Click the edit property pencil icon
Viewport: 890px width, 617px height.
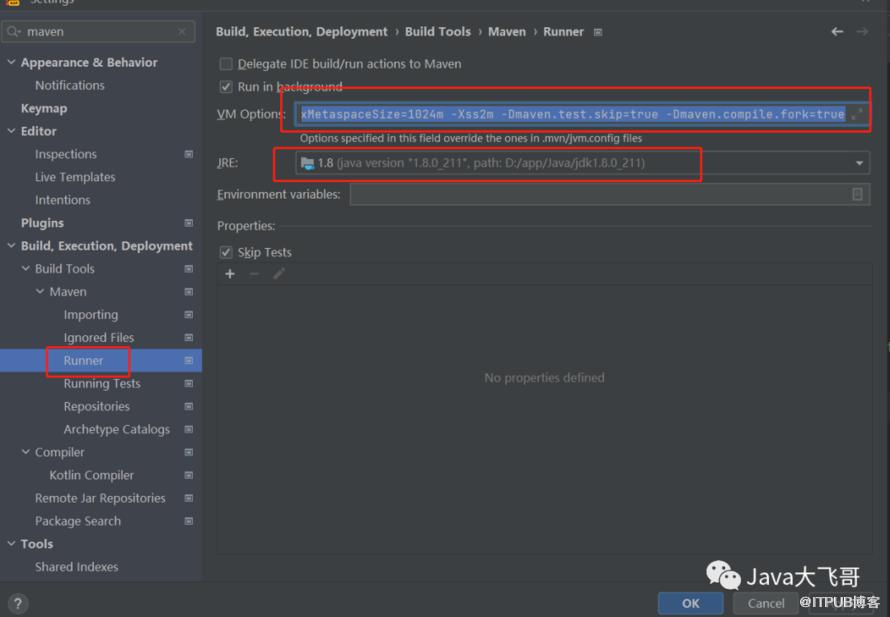[279, 274]
